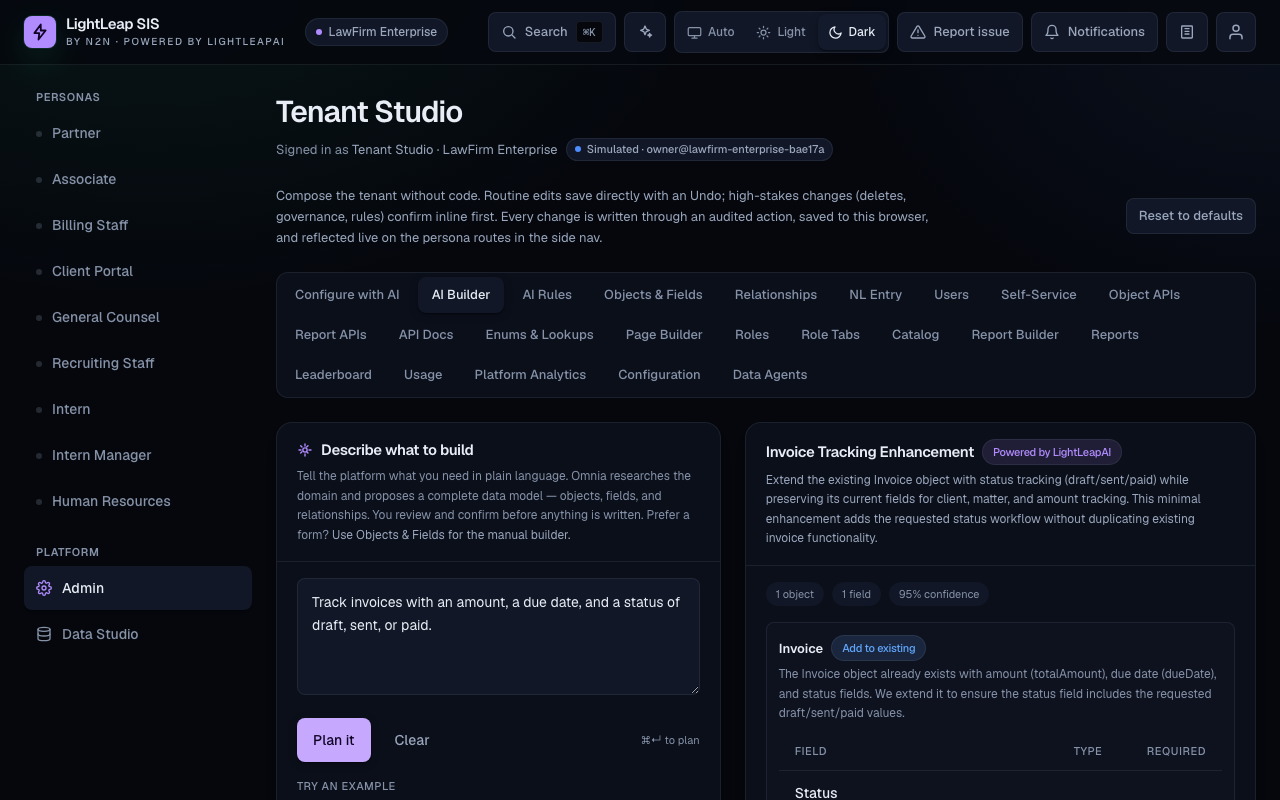Open the document panel icon in header
The image size is (1280, 800).
coord(1187,32)
